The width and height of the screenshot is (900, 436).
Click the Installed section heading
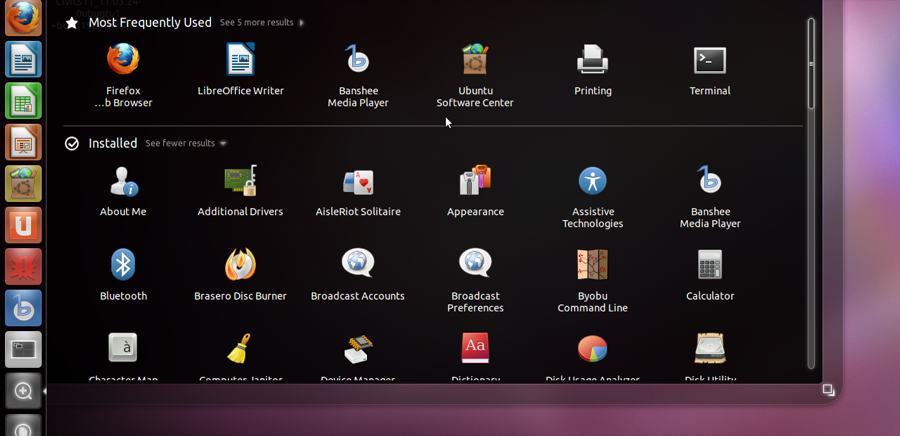pyautogui.click(x=112, y=143)
